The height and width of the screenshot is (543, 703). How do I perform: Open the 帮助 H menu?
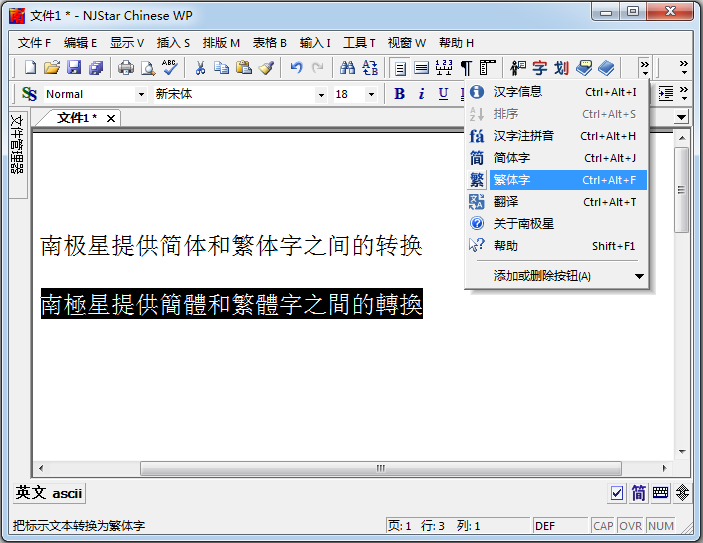tap(456, 43)
